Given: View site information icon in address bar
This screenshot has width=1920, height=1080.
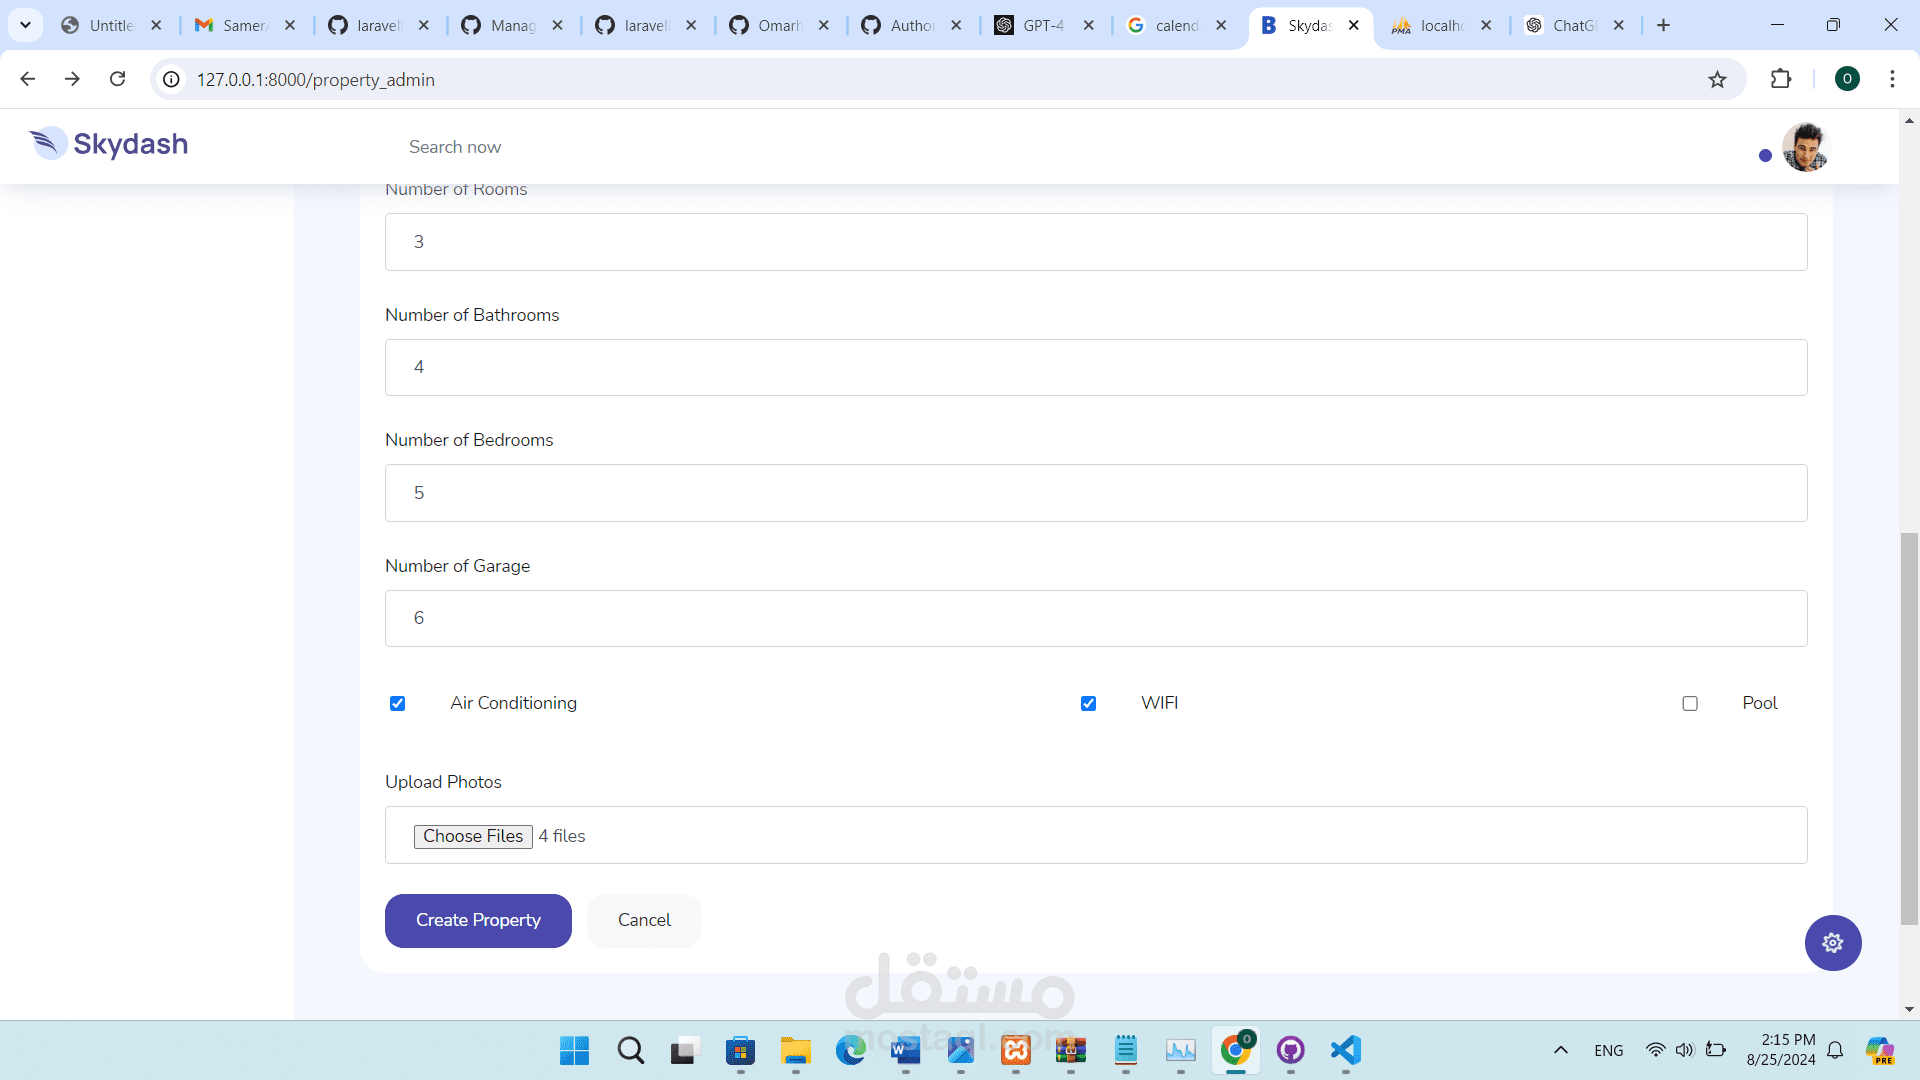Looking at the screenshot, I should coord(172,79).
